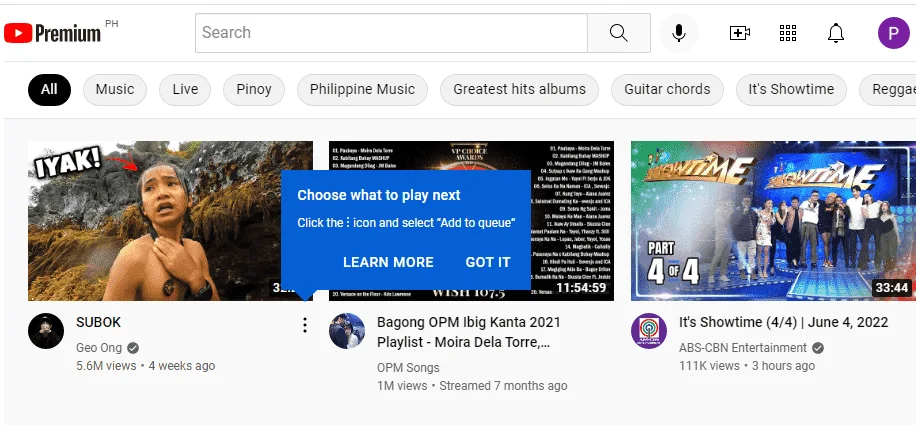Click the "Choose what to play next" heading

[x=379, y=195]
